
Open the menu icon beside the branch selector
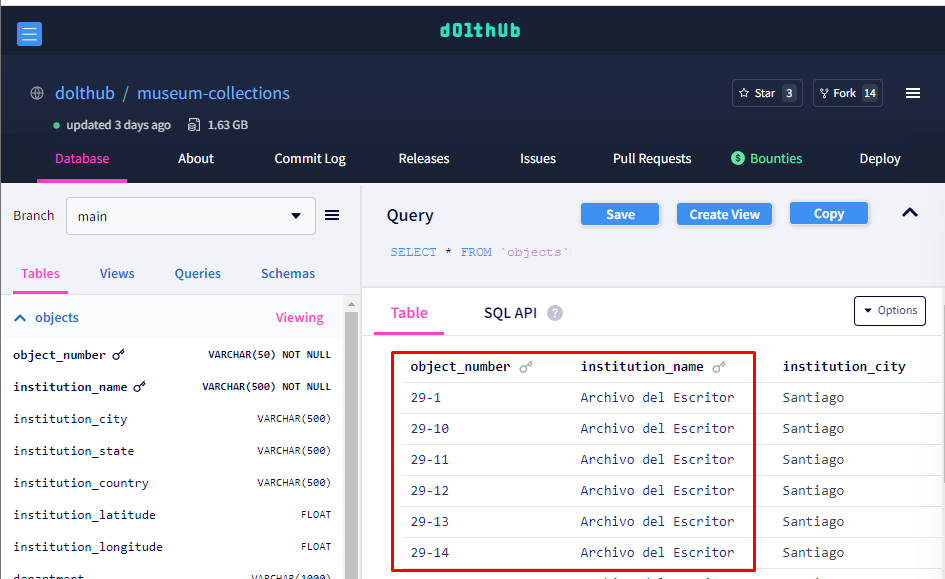[332, 215]
